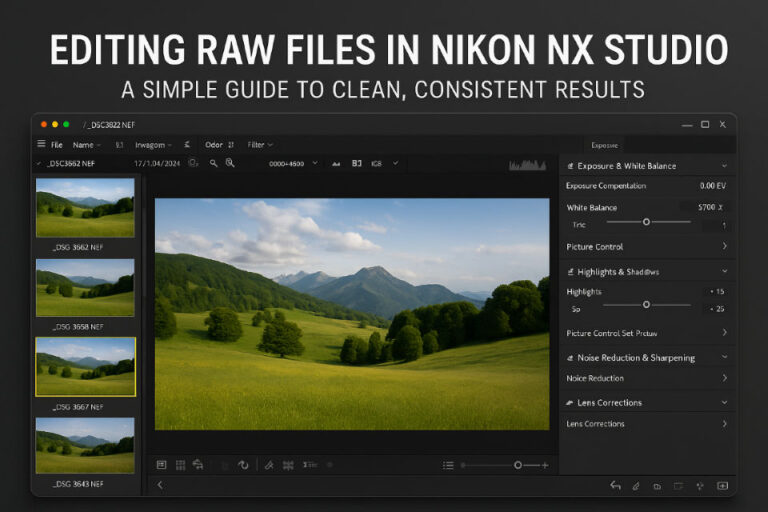This screenshot has height=512, width=768.
Task: Collapse the Noise Reduction & Sharpening section
Action: click(724, 357)
